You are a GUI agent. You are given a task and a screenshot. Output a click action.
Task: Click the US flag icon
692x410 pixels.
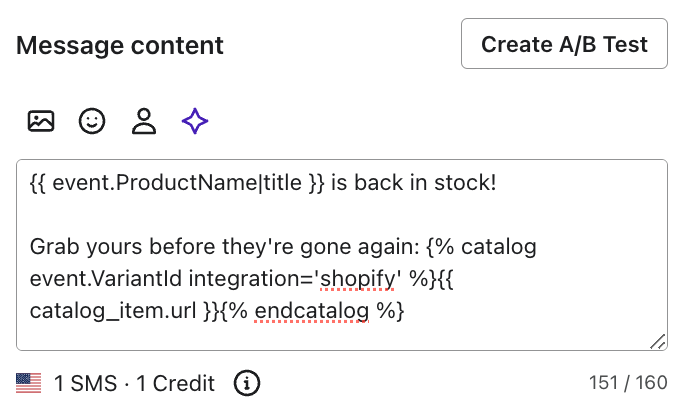29,382
